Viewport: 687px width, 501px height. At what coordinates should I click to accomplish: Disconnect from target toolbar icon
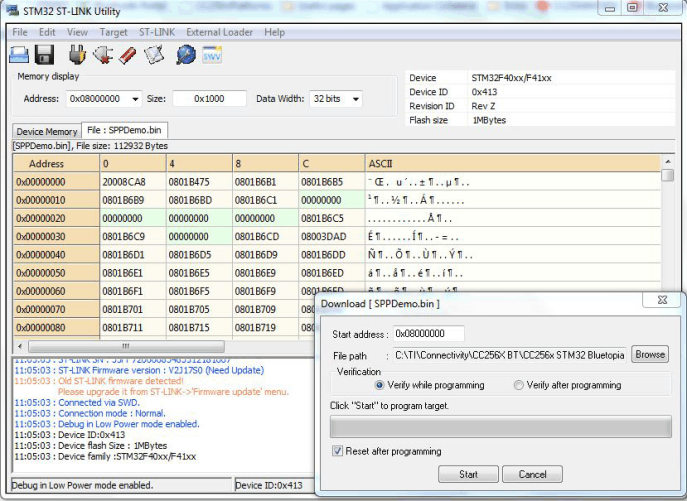102,54
